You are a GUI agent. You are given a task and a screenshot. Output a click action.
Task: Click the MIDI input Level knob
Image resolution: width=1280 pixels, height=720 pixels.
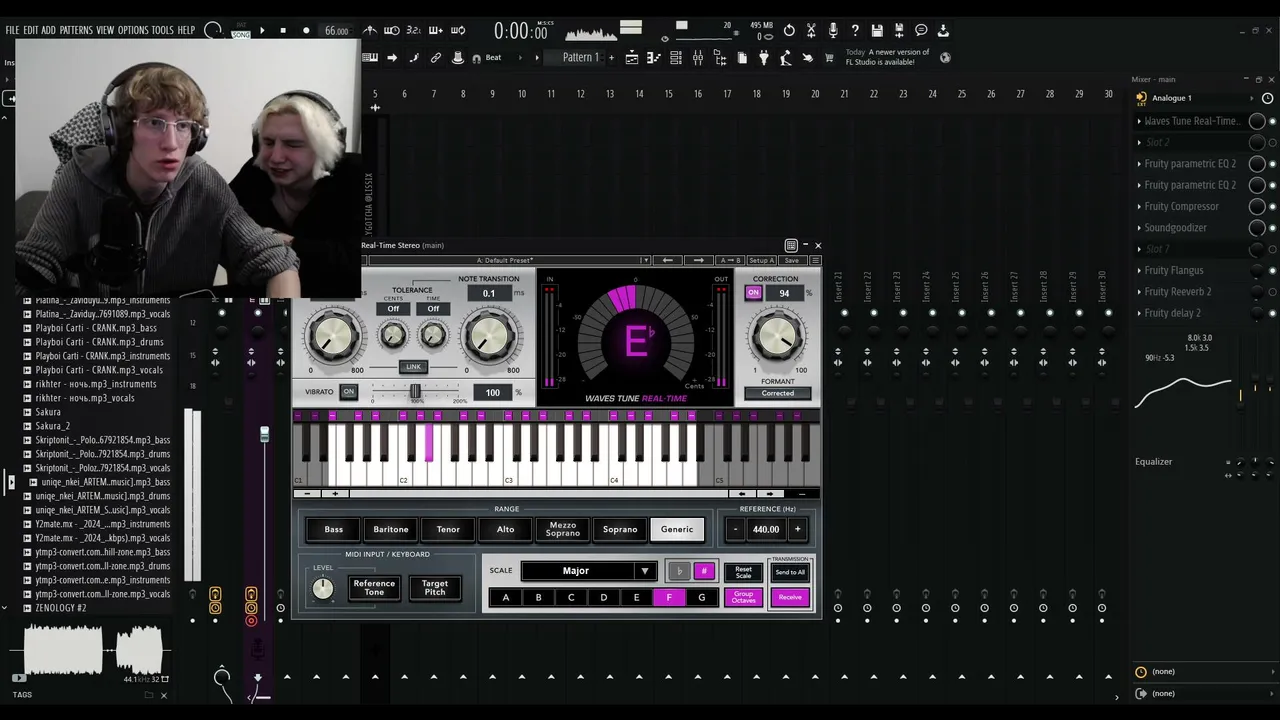[323, 589]
